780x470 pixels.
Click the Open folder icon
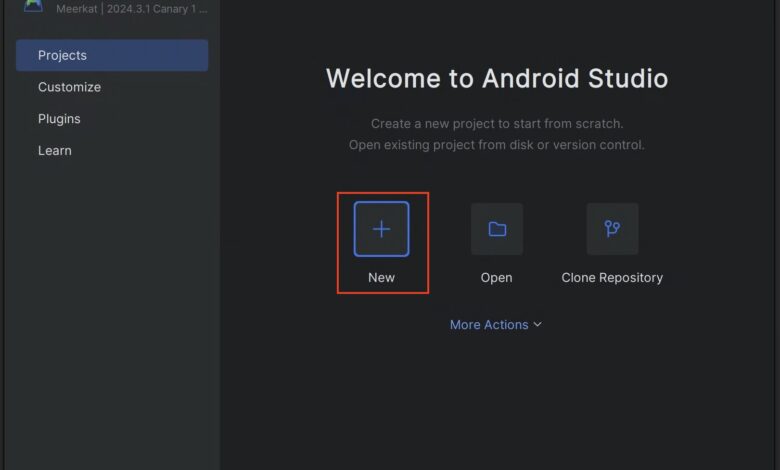(497, 229)
